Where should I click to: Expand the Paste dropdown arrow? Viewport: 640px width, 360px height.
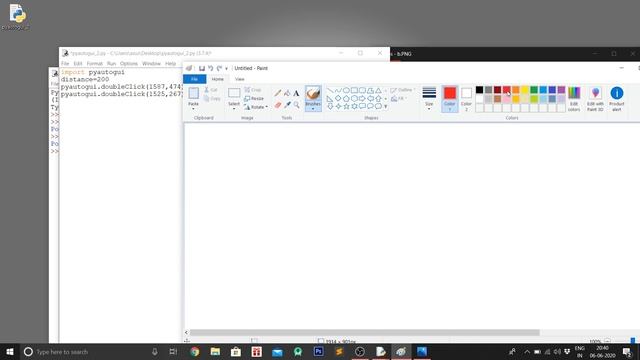pyautogui.click(x=193, y=108)
